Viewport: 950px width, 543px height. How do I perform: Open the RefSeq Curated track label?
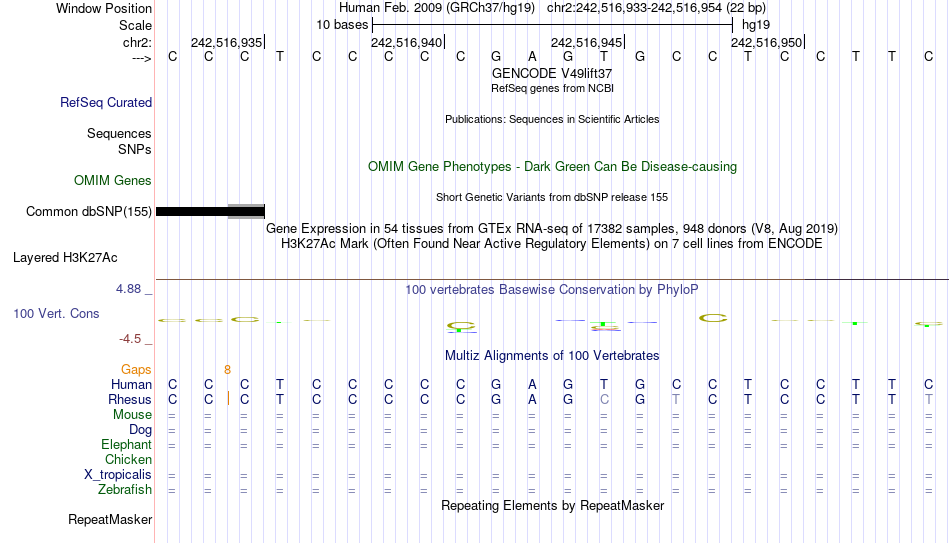[106, 102]
